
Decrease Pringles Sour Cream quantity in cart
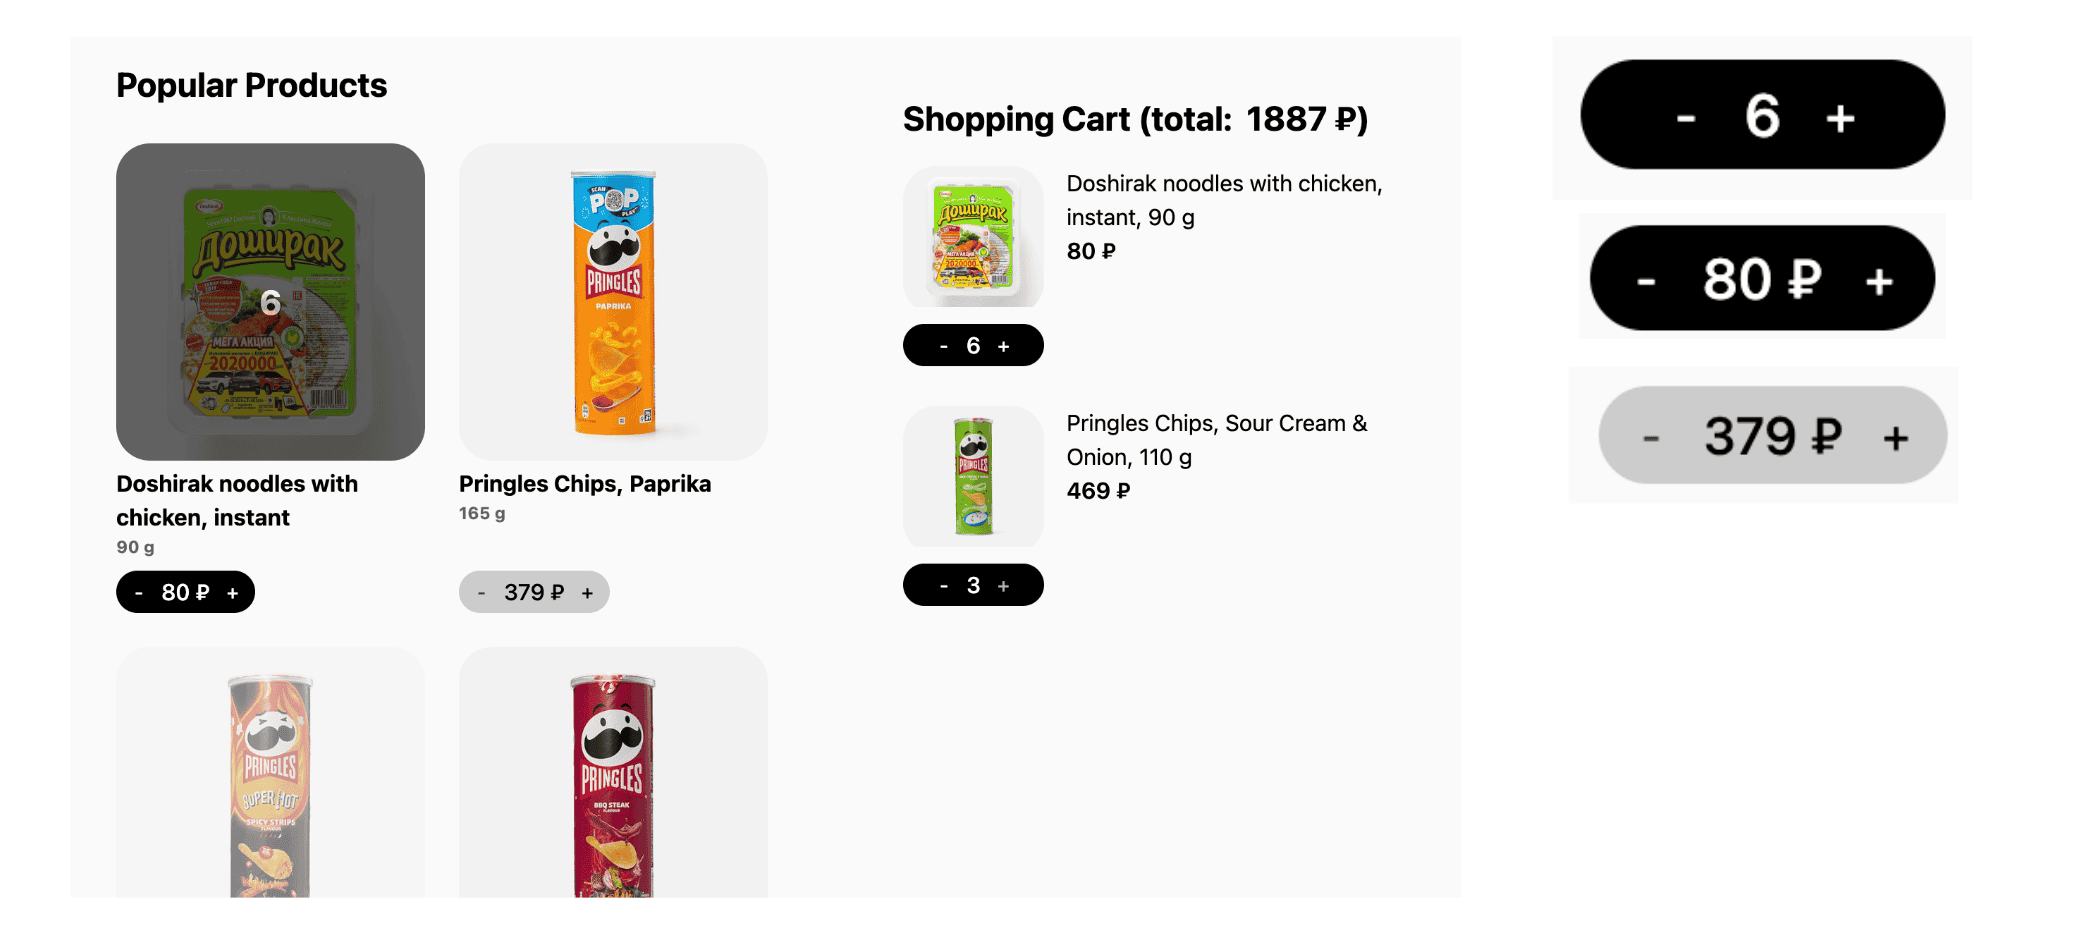tap(943, 586)
